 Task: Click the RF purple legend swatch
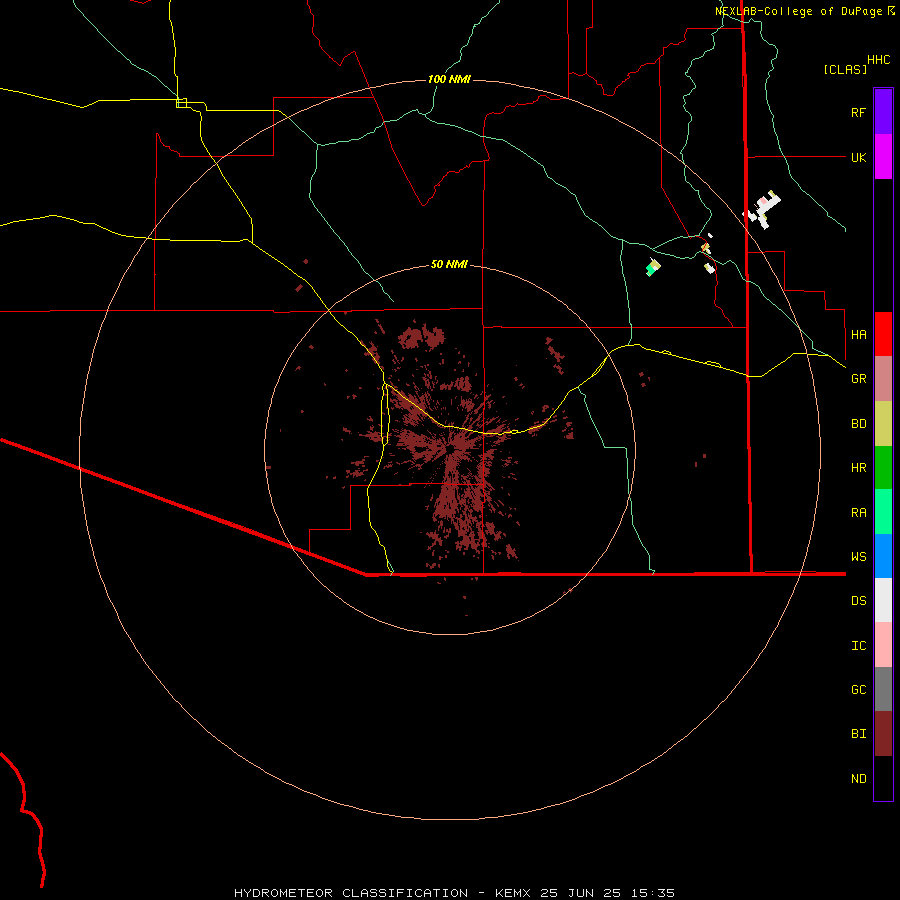[883, 112]
